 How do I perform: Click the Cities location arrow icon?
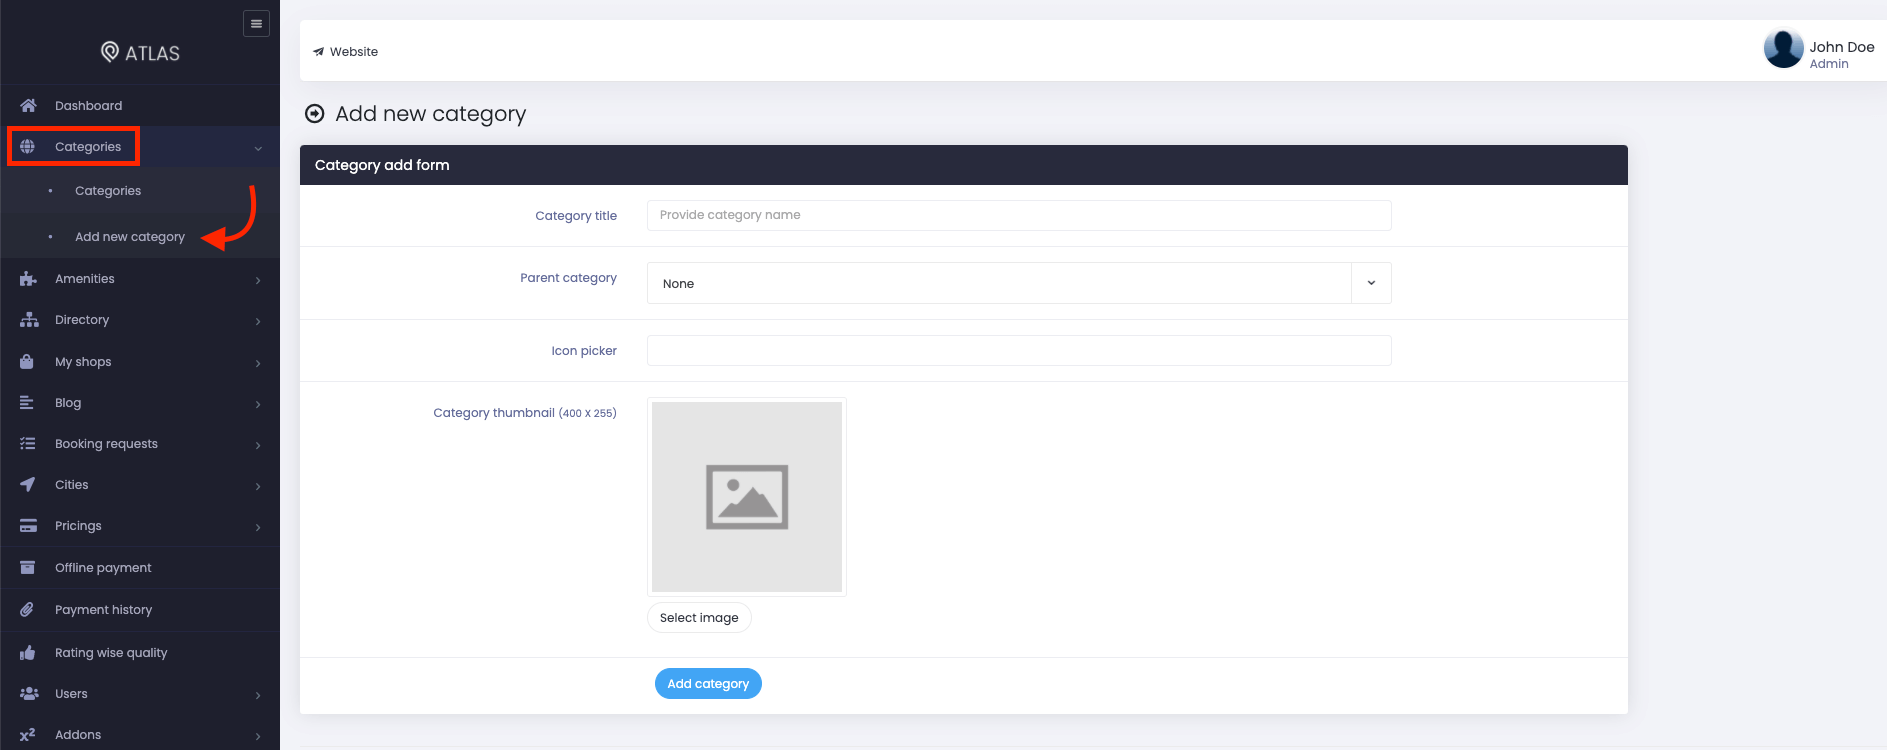(27, 484)
